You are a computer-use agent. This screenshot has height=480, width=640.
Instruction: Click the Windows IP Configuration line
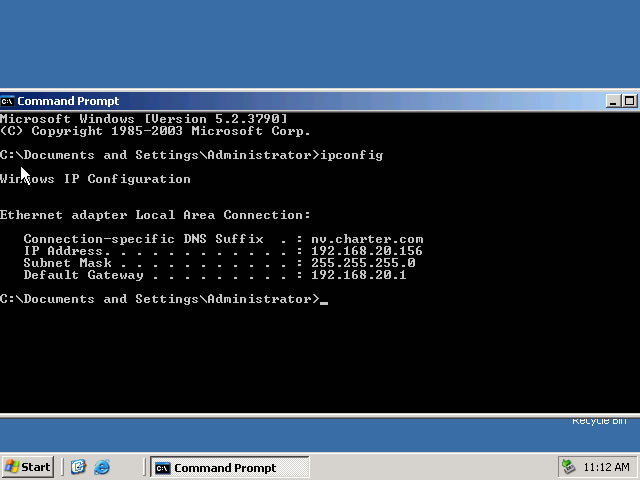tap(95, 179)
